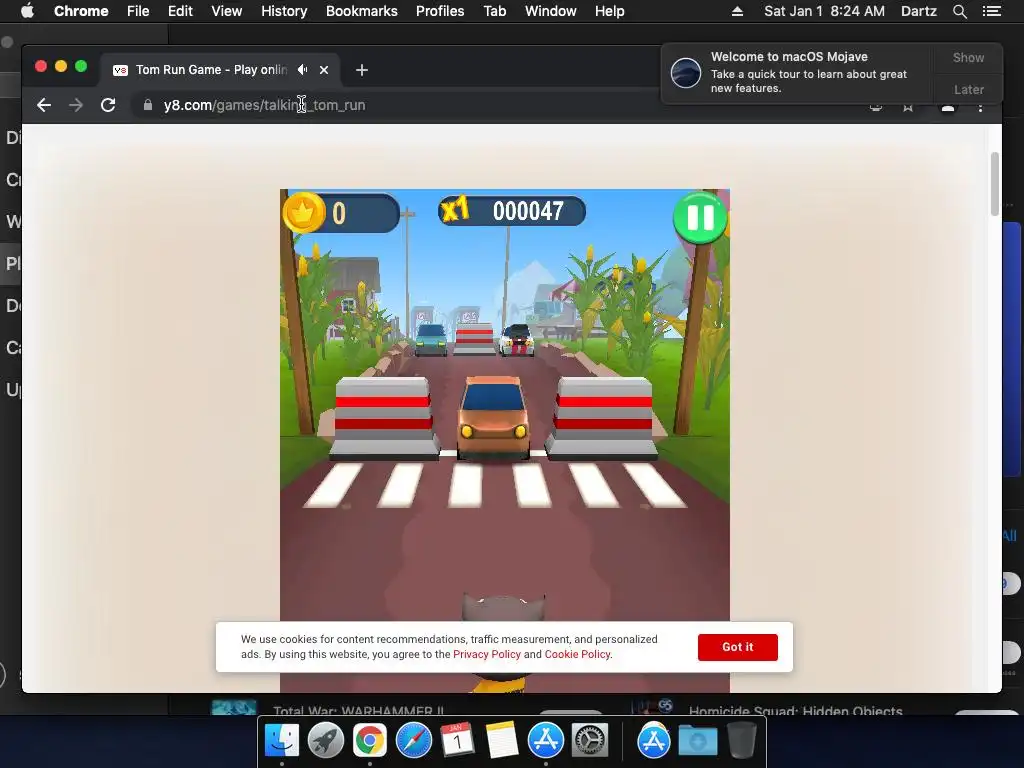
Task: Open Spotlight search
Action: pyautogui.click(x=959, y=11)
